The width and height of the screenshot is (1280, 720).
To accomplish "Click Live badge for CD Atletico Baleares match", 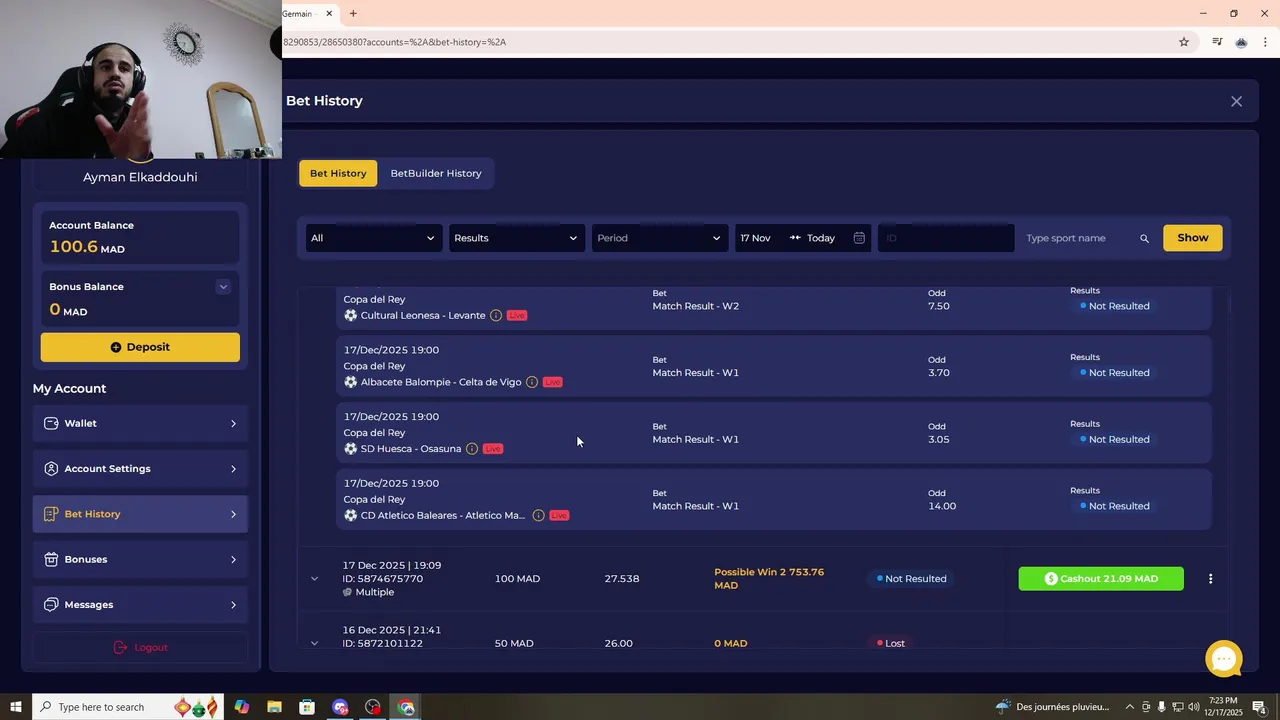I will point(559,516).
